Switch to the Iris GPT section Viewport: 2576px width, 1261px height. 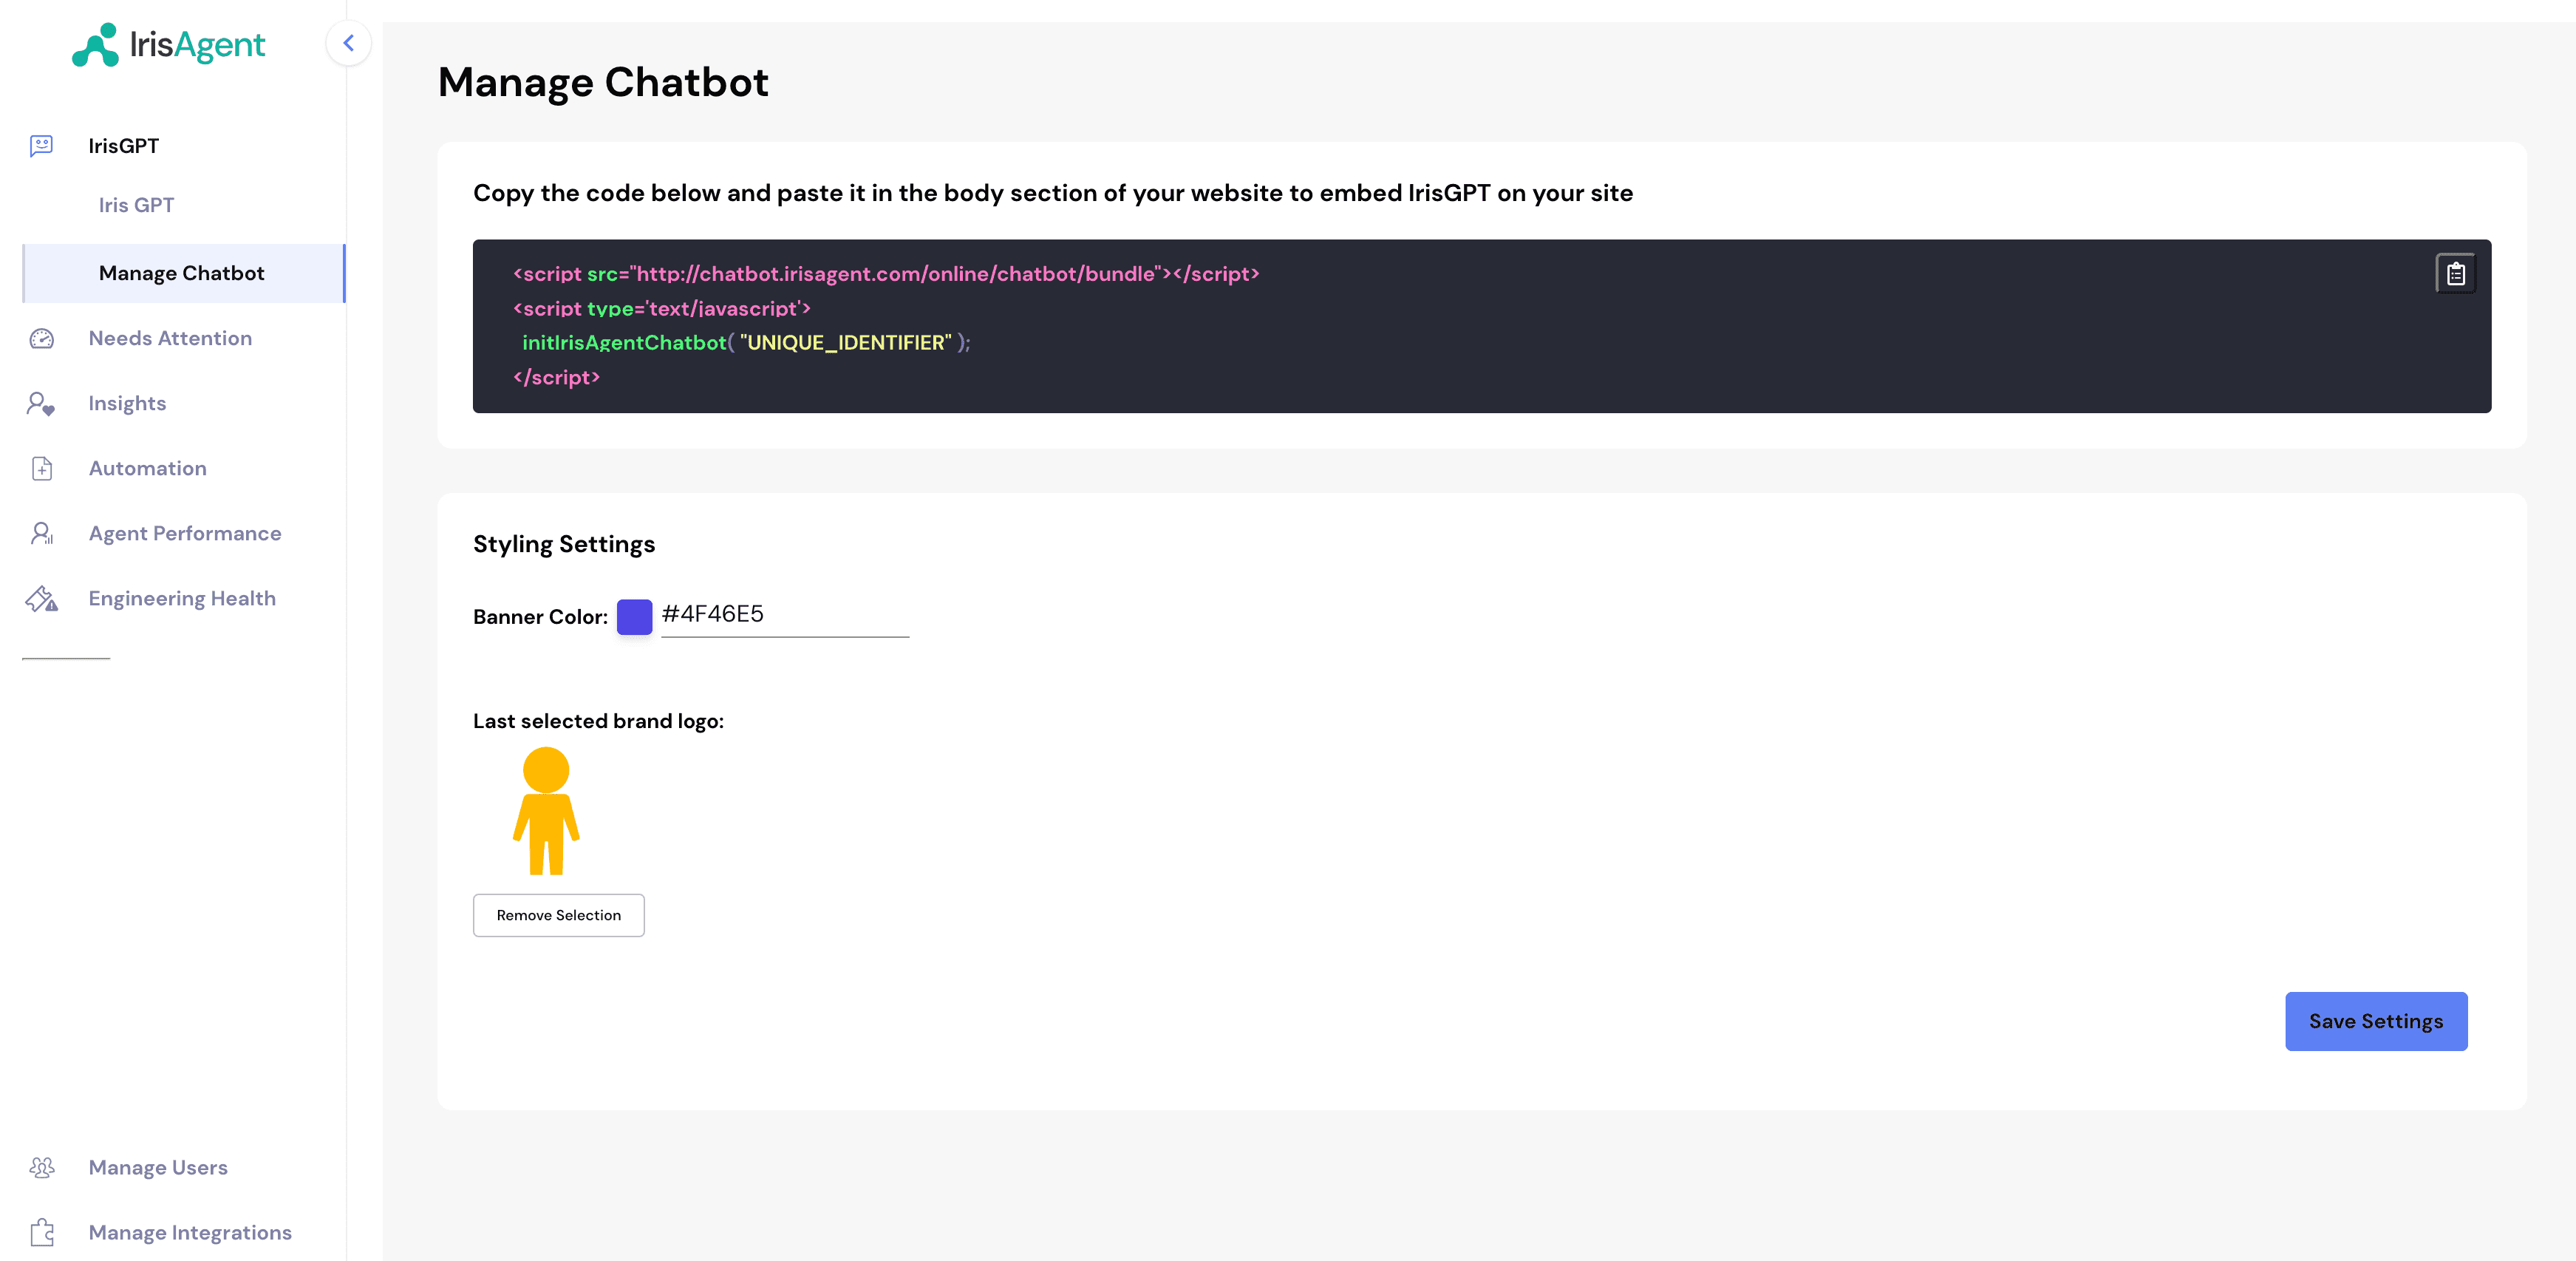tap(136, 205)
